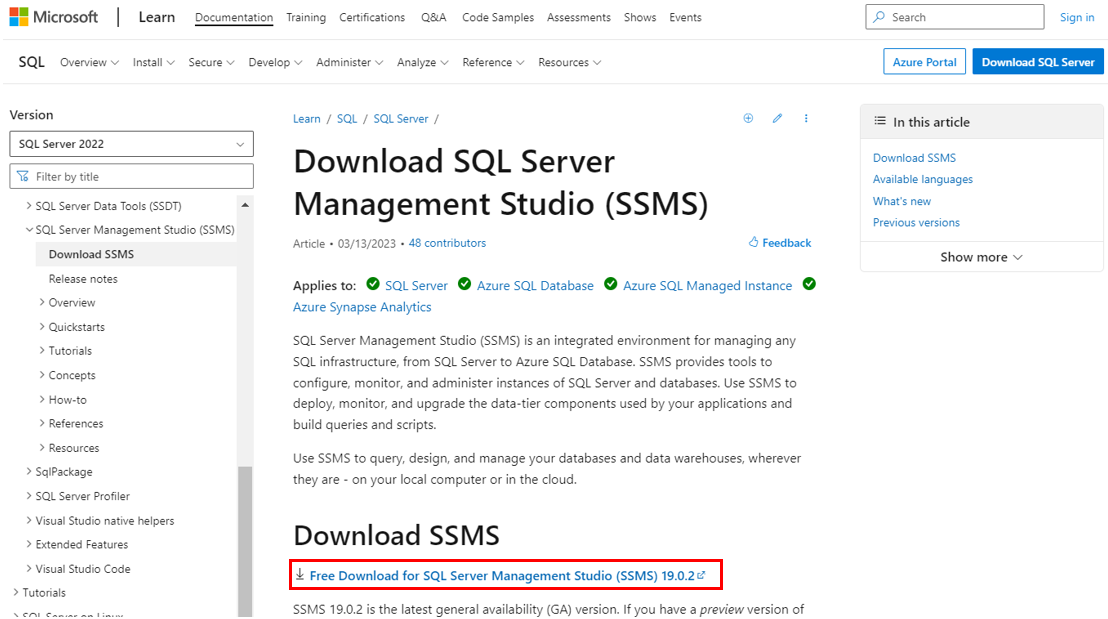1108x619 pixels.
Task: Open Code Samples tab
Action: (498, 17)
